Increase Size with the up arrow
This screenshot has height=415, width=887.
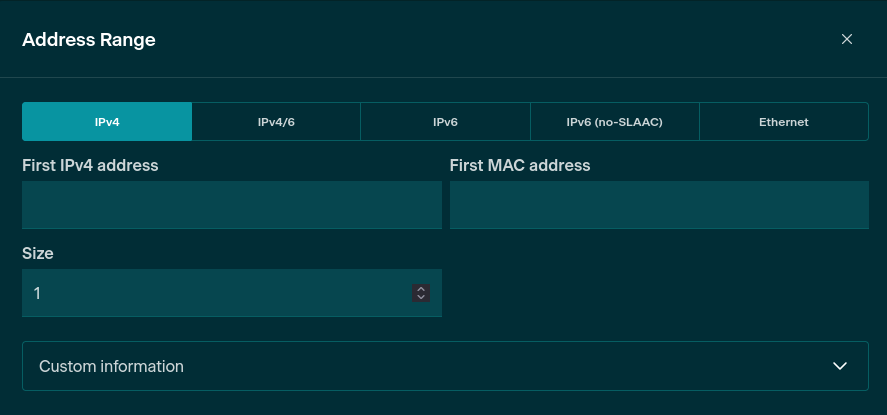(x=421, y=289)
